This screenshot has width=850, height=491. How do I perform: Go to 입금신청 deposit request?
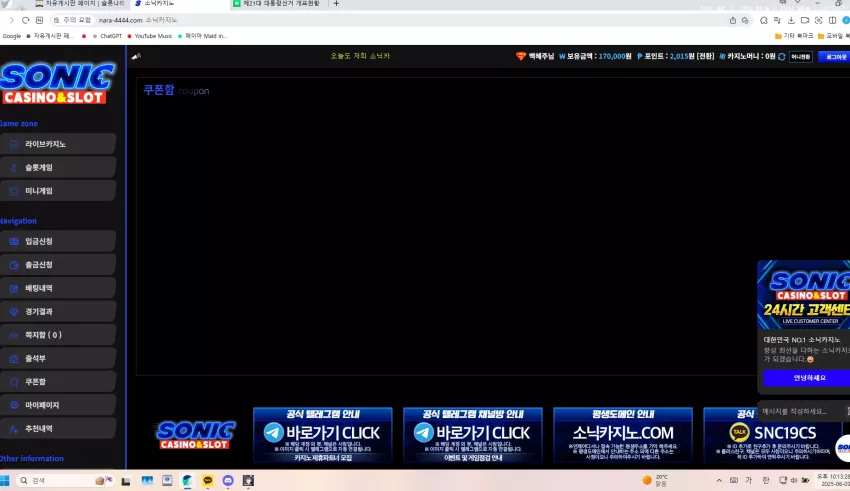[x=57, y=241]
